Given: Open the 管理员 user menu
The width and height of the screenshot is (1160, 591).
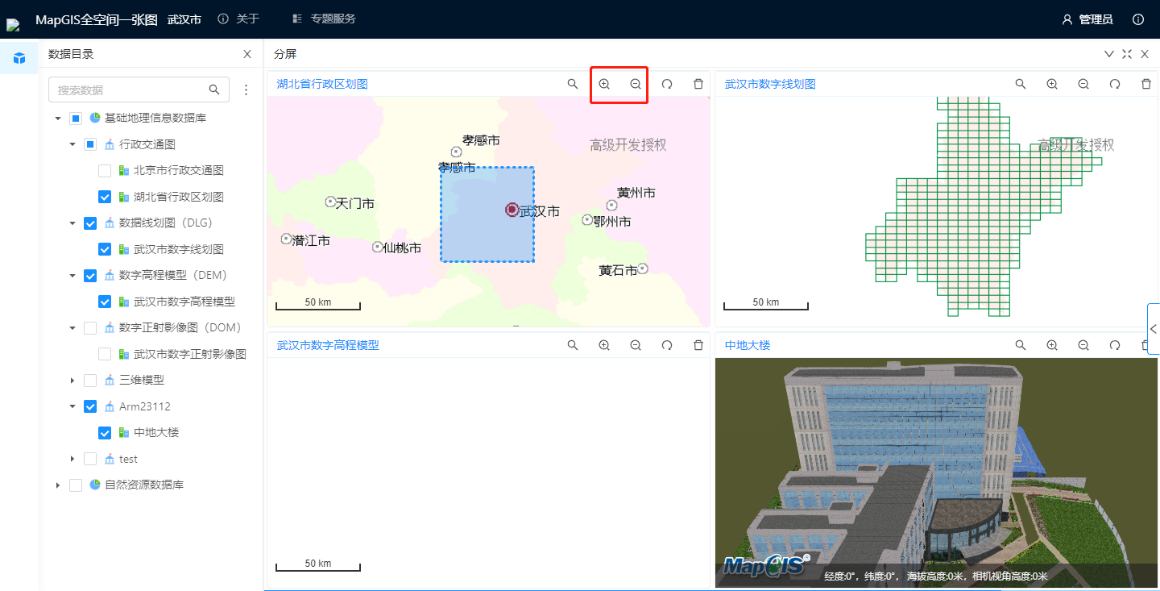Looking at the screenshot, I should click(1088, 20).
